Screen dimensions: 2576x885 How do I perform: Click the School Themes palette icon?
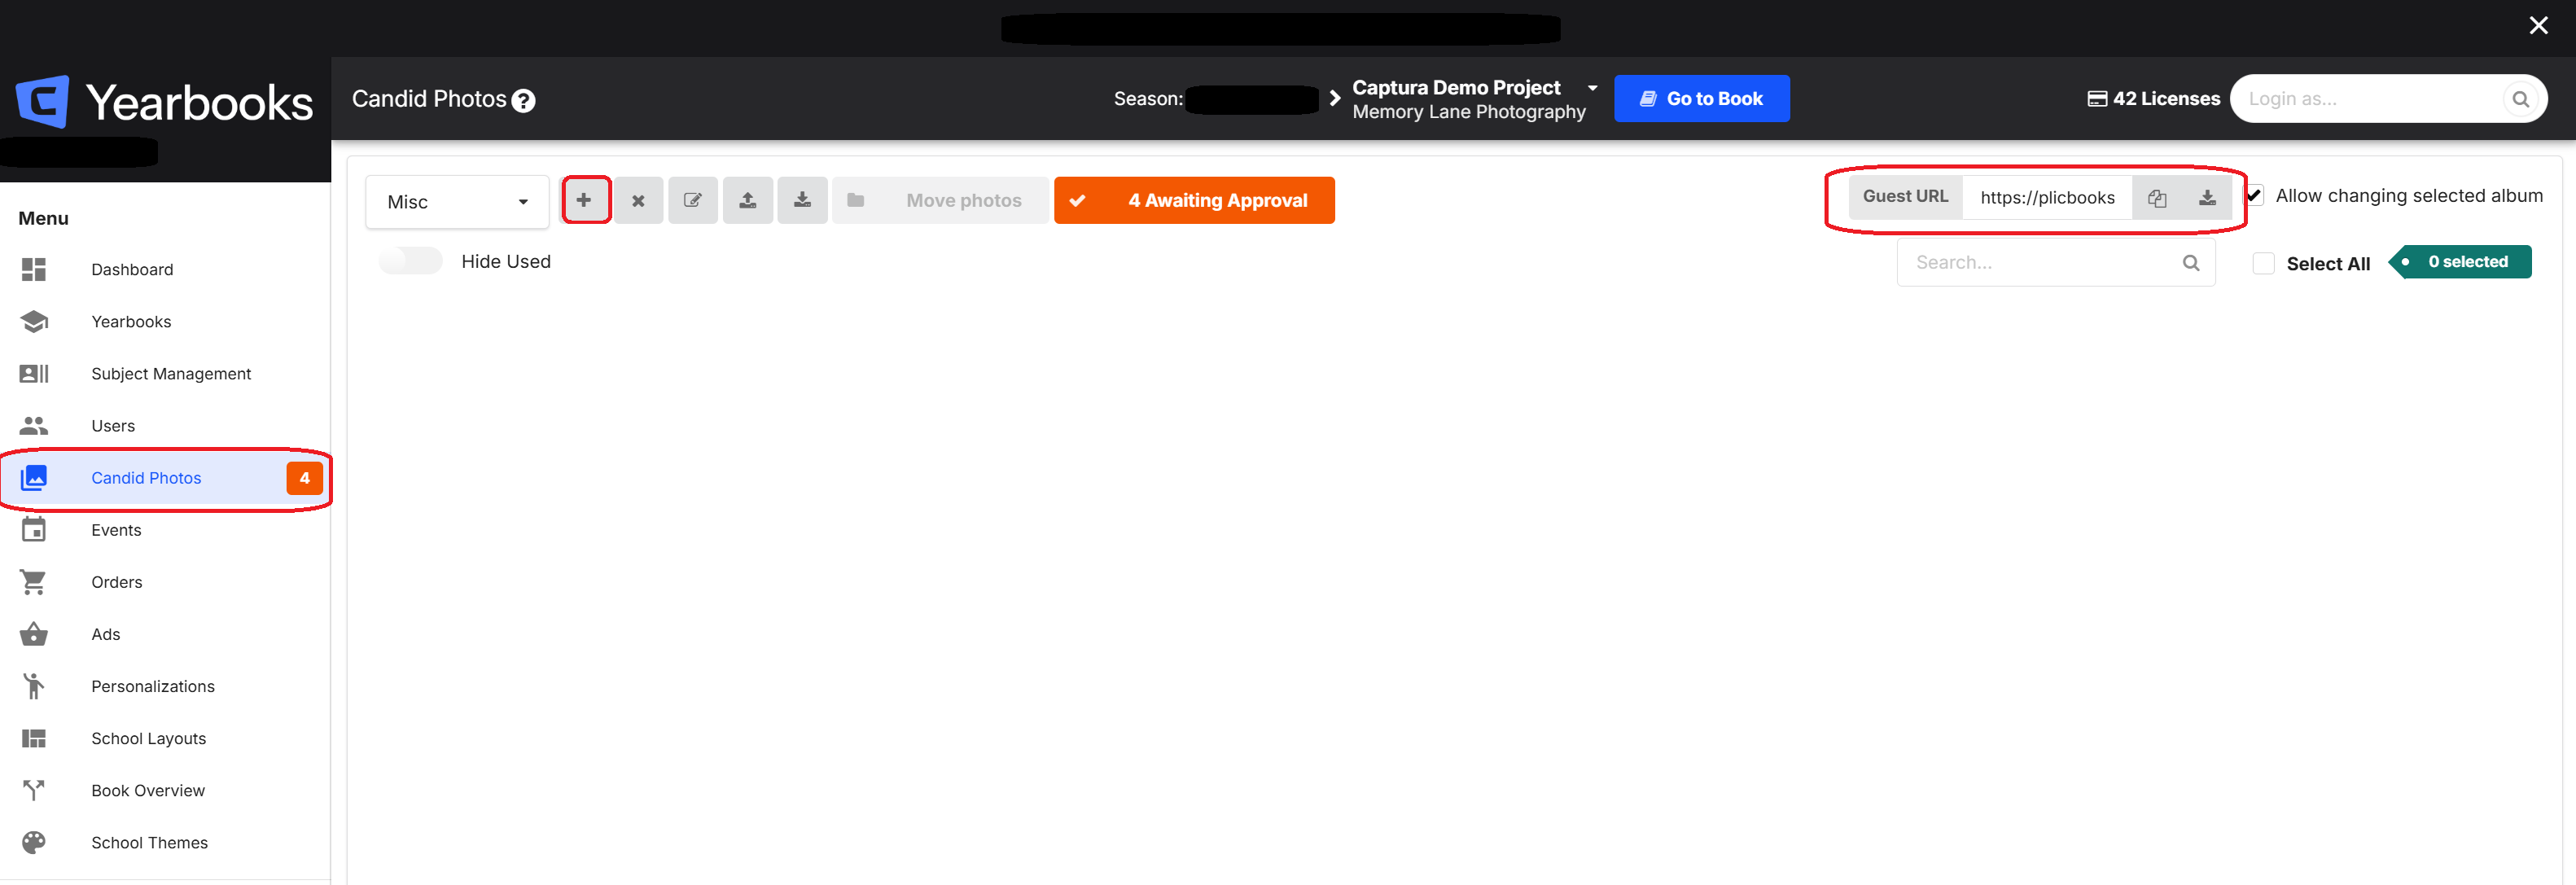(x=33, y=842)
